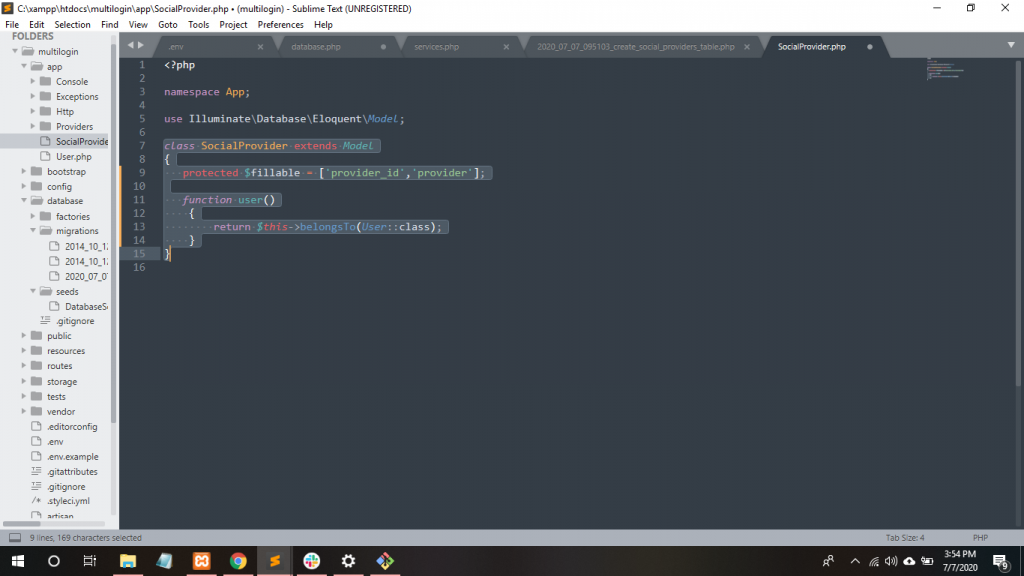Open Windows Settings gear in taskbar
1024x576 pixels.
click(349, 561)
